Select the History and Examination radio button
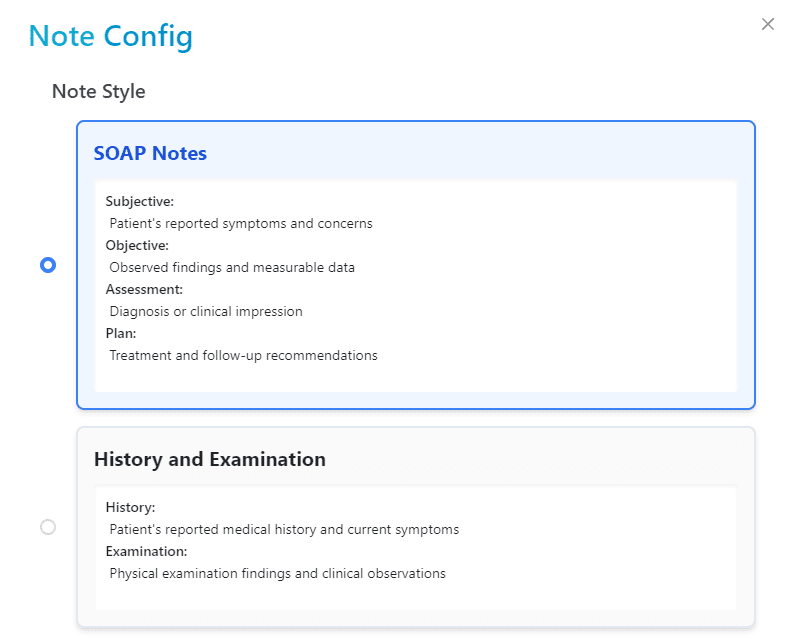791x642 pixels. pyautogui.click(x=48, y=527)
